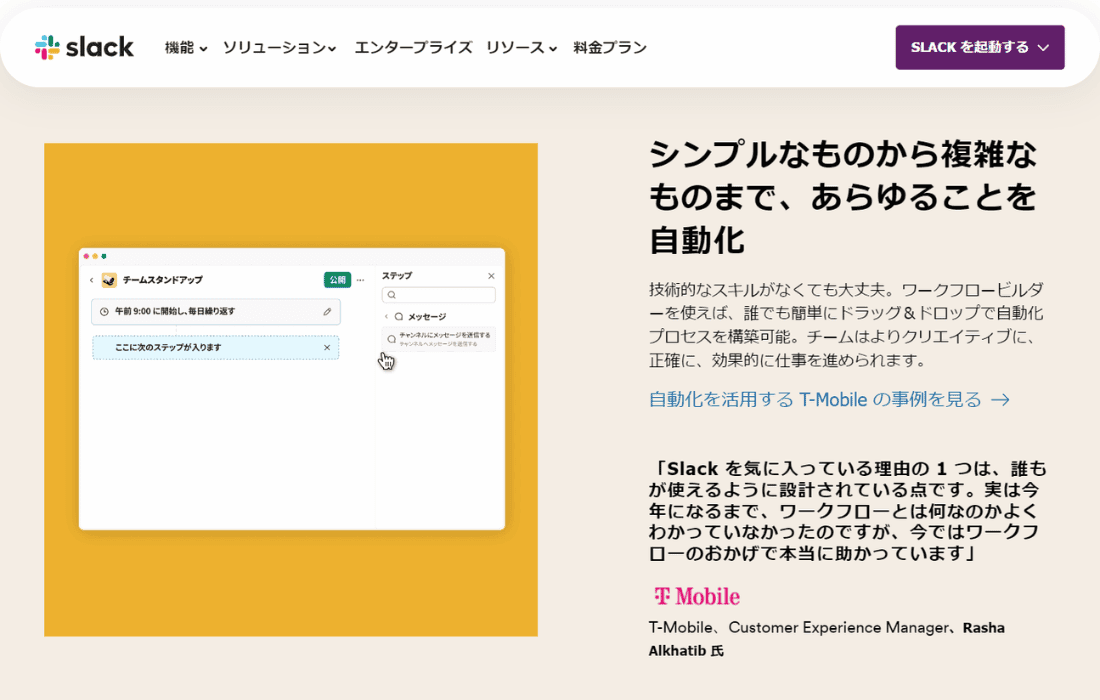
Task: Click the yellow workflow builder illustration
Action: (290, 390)
